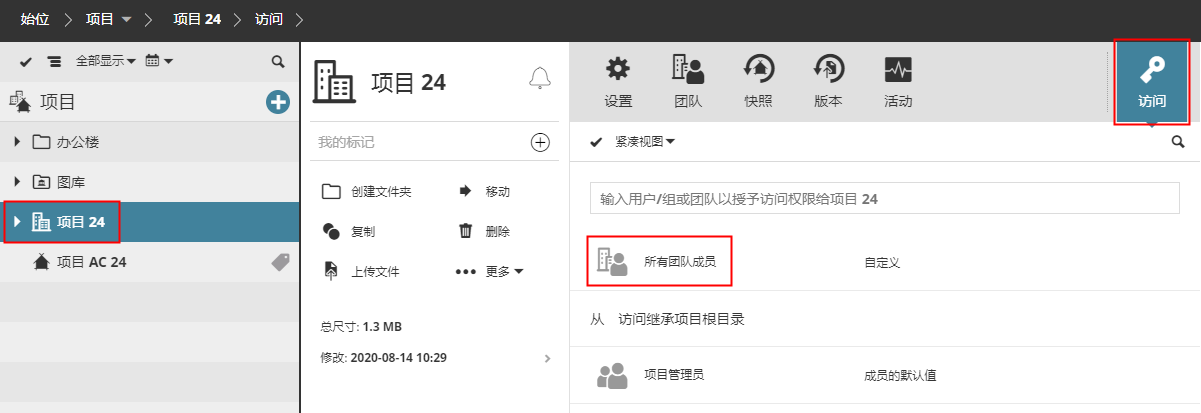The width and height of the screenshot is (1201, 413).
Task: Click 上传文件 action
Action: coord(361,271)
